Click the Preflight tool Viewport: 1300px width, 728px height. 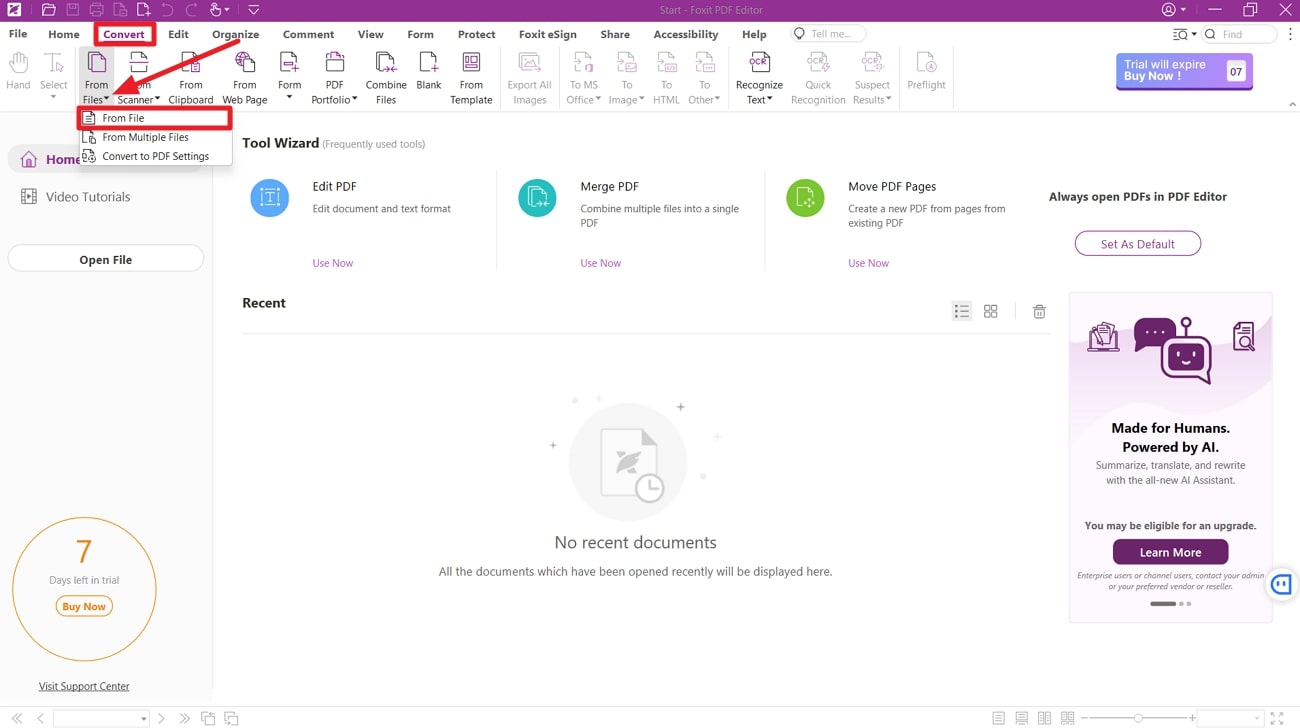(926, 72)
